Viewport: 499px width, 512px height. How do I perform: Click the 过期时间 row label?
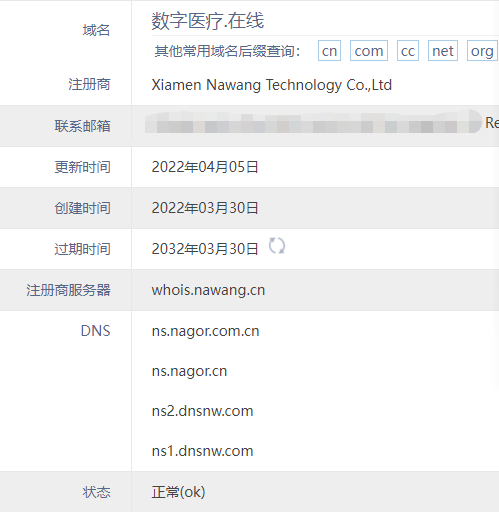[82, 249]
